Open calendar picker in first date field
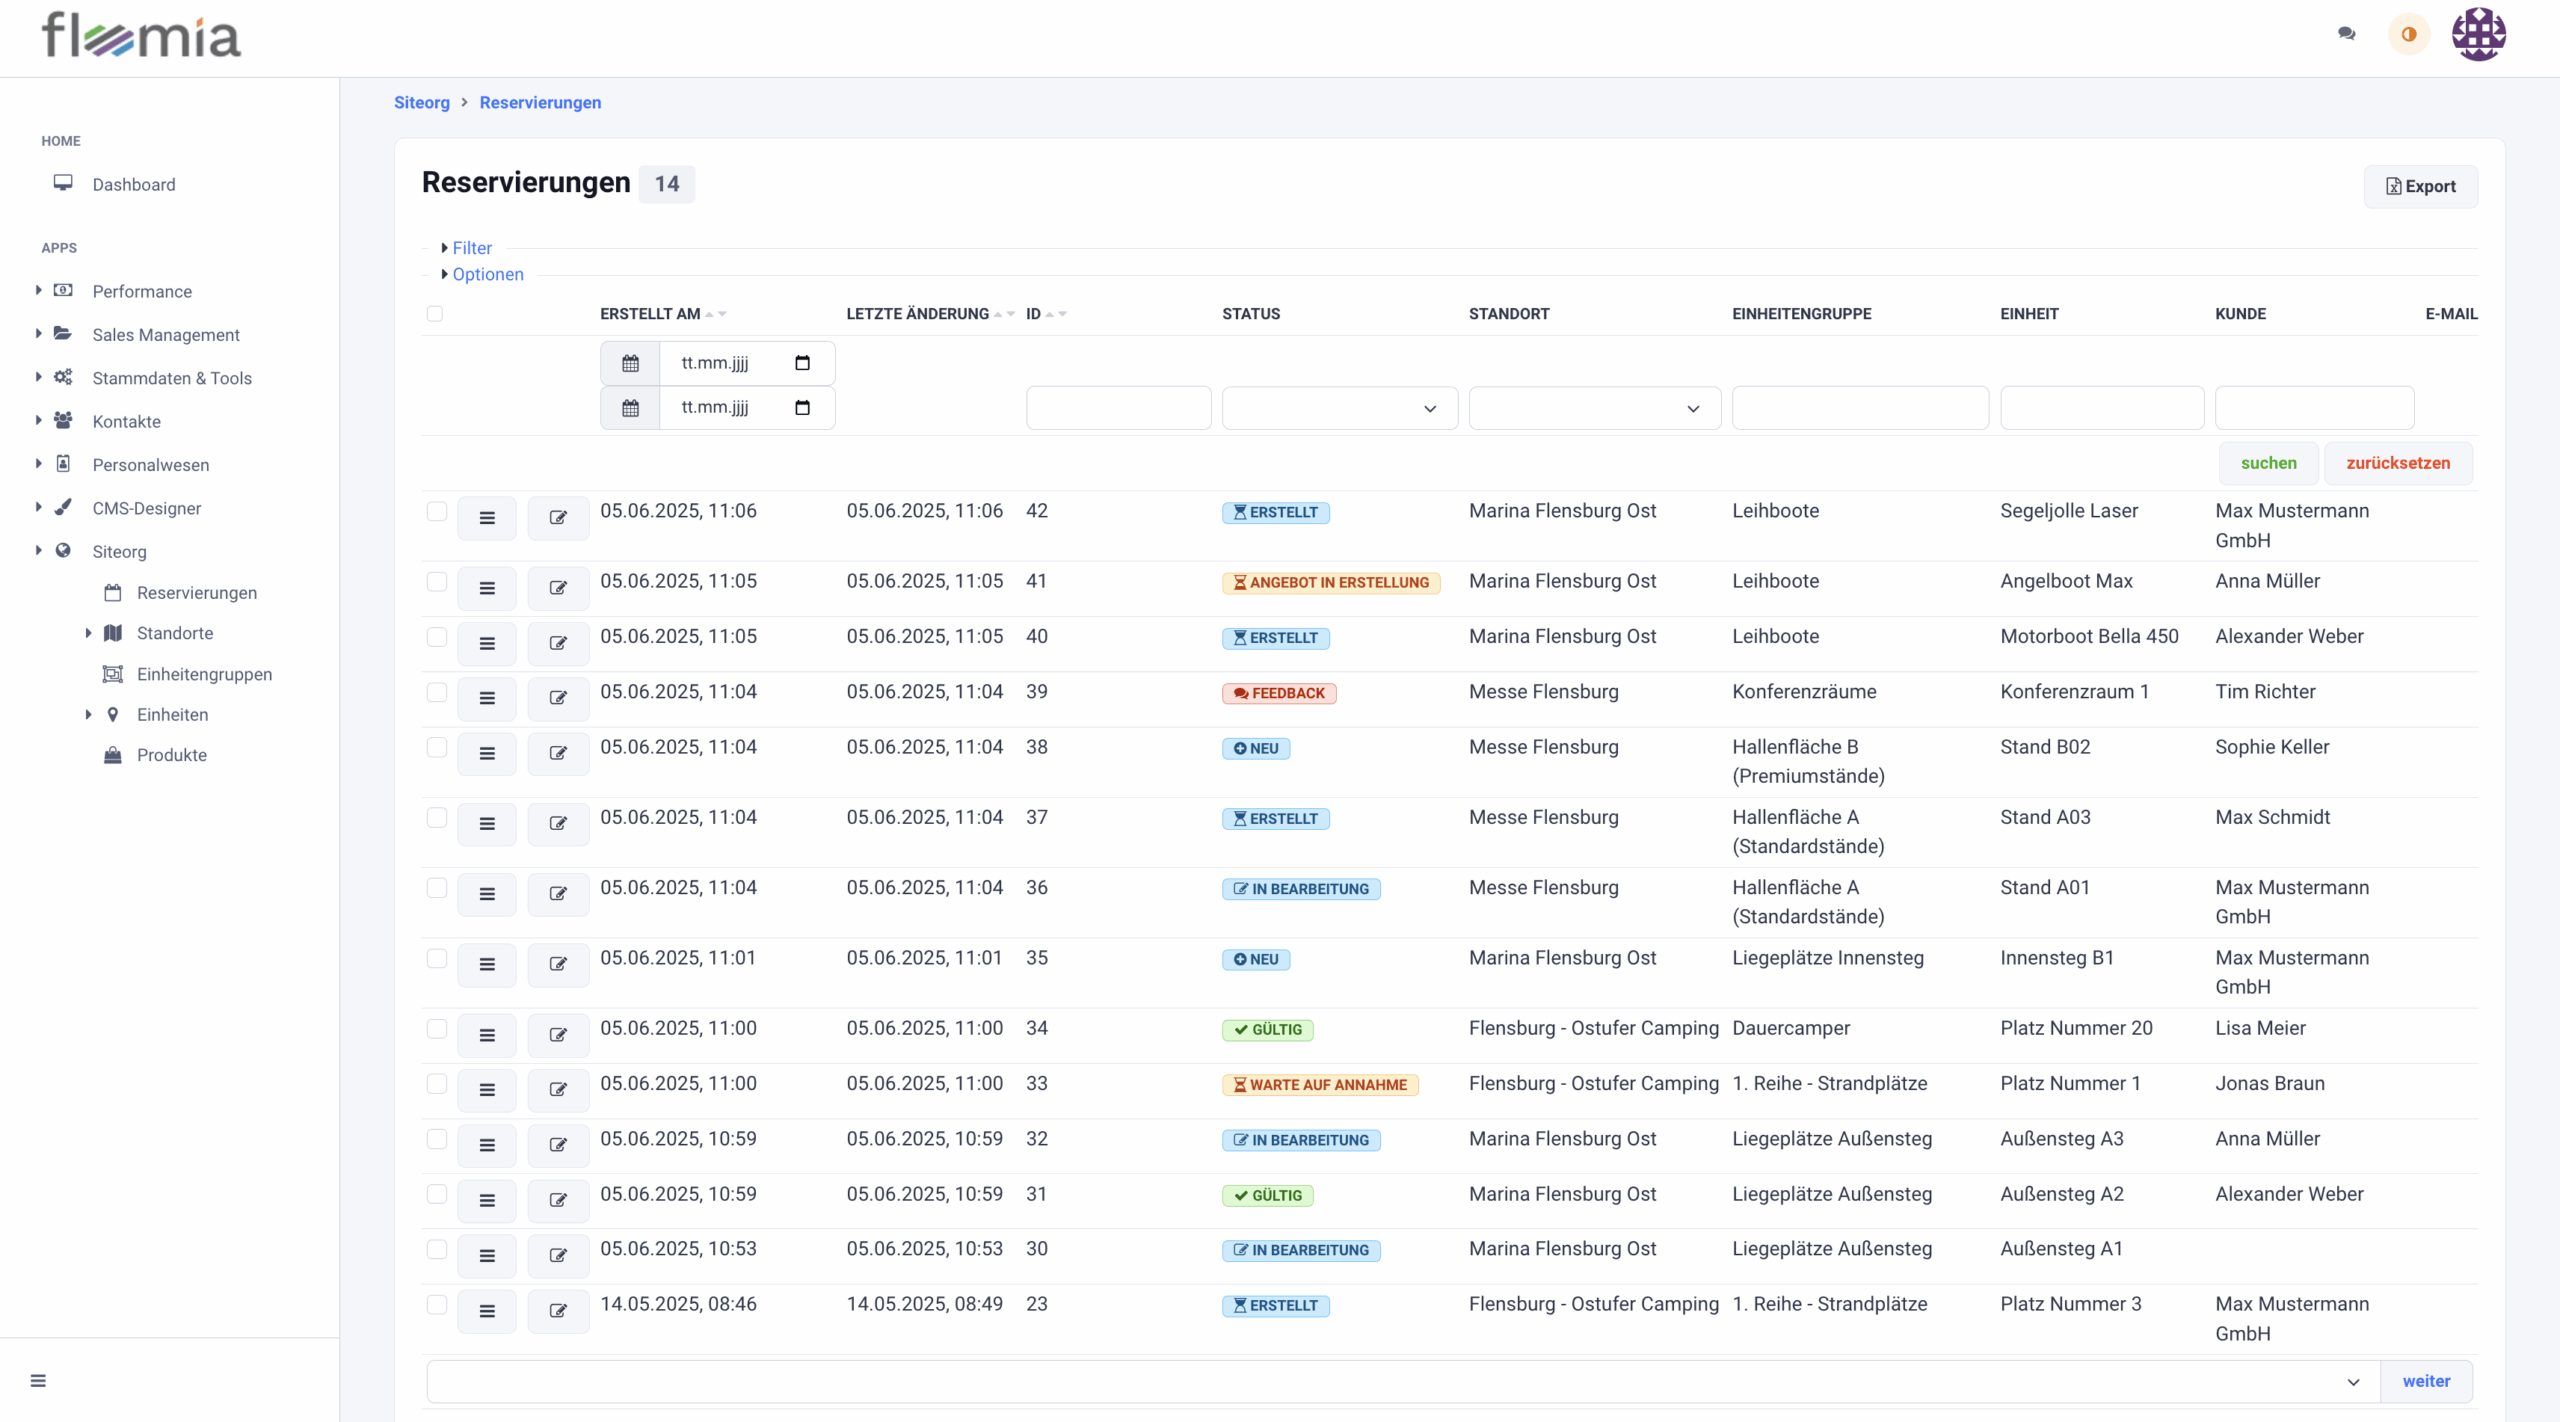 click(x=802, y=363)
